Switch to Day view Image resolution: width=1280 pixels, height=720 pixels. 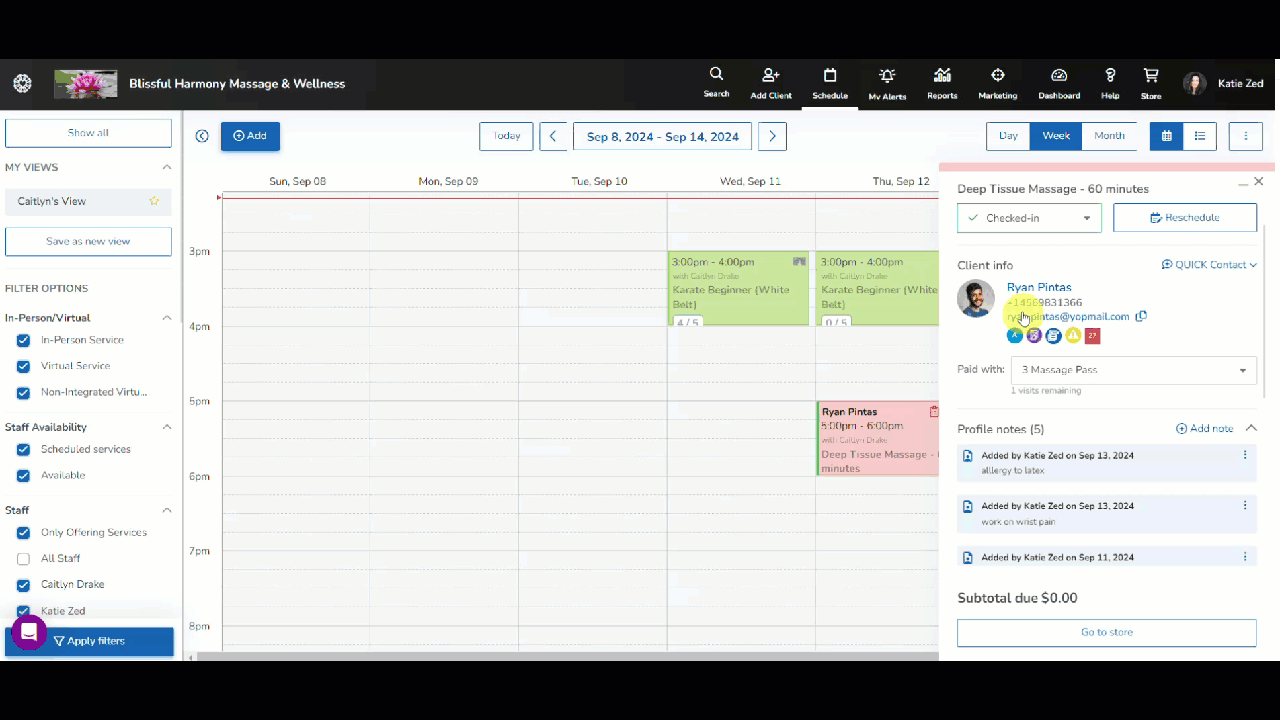pyautogui.click(x=1008, y=136)
